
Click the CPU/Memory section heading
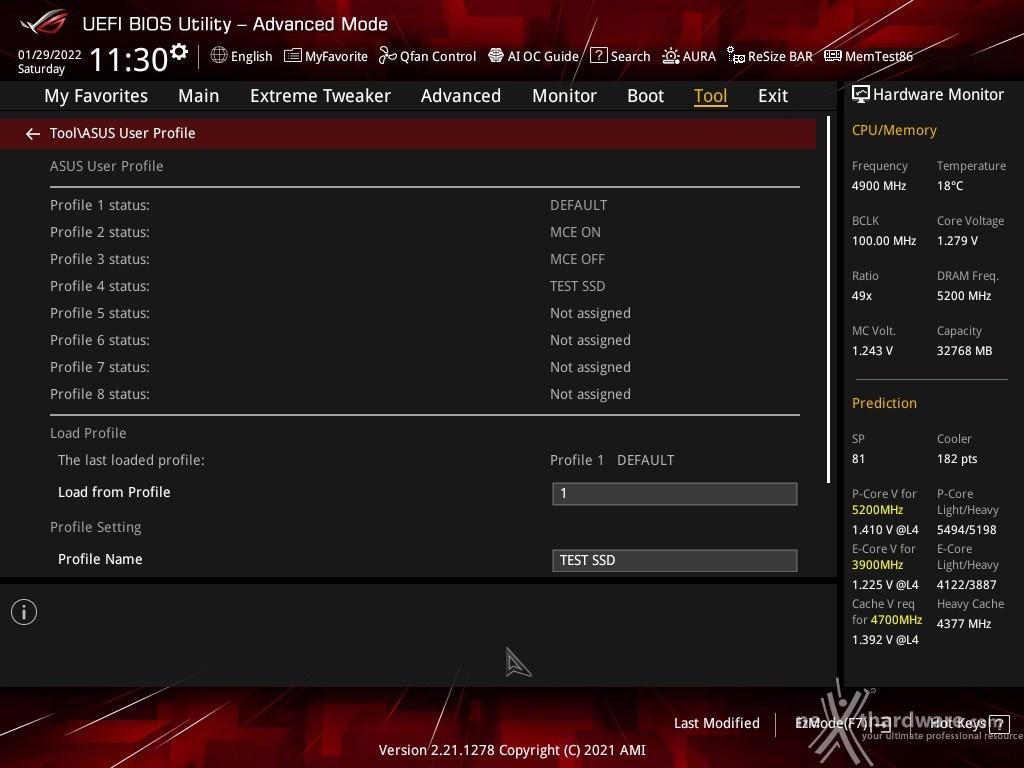coord(893,131)
